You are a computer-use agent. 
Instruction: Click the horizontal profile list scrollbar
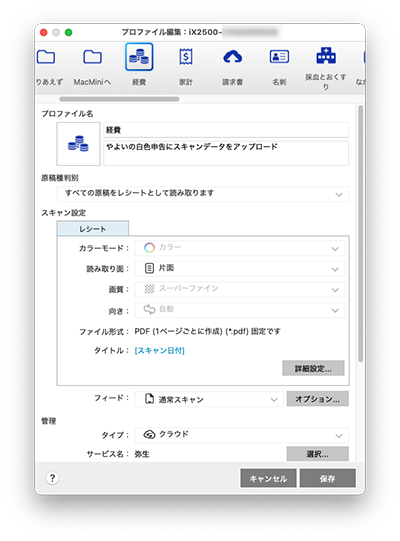coord(119,99)
